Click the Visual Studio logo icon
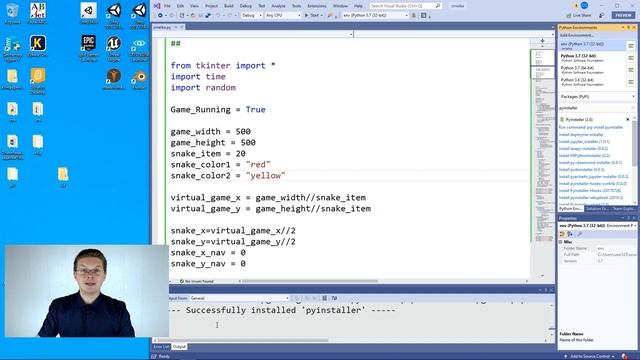The image size is (640, 360). click(x=157, y=6)
